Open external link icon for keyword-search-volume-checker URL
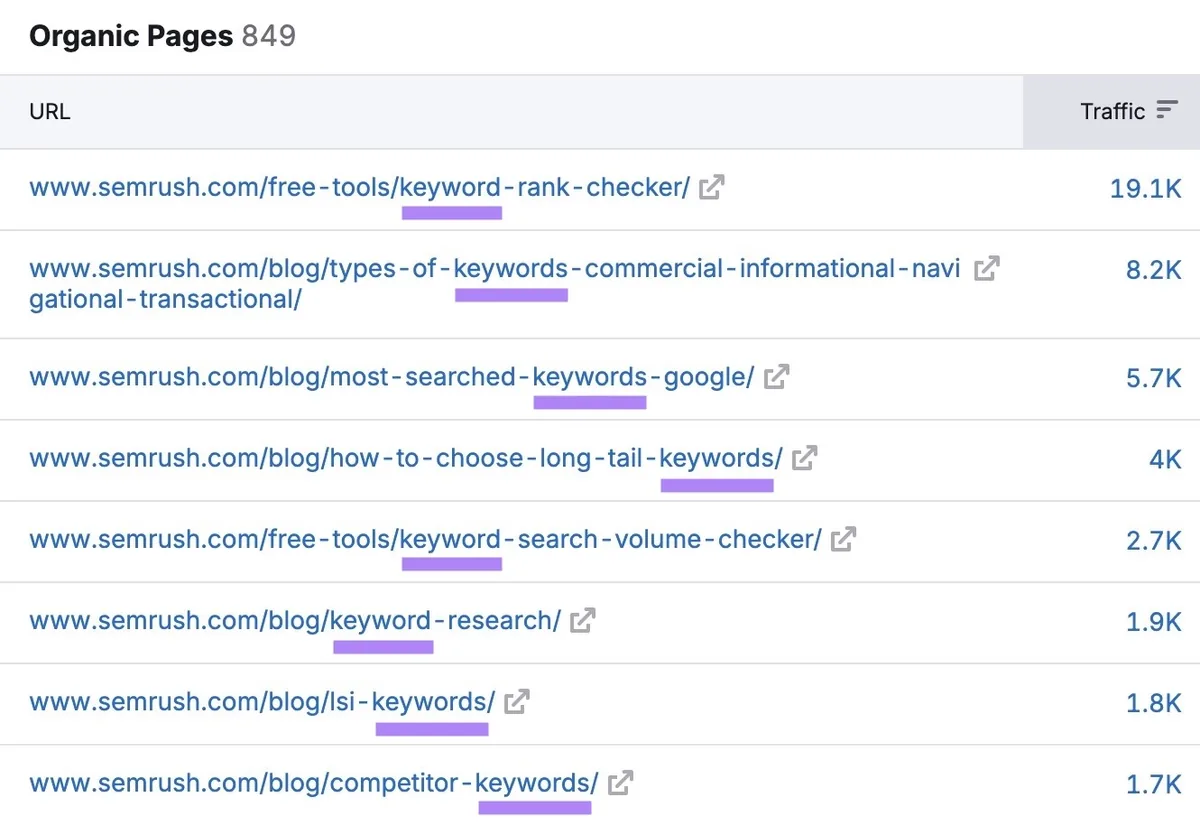Viewport: 1200px width, 825px height. [843, 539]
